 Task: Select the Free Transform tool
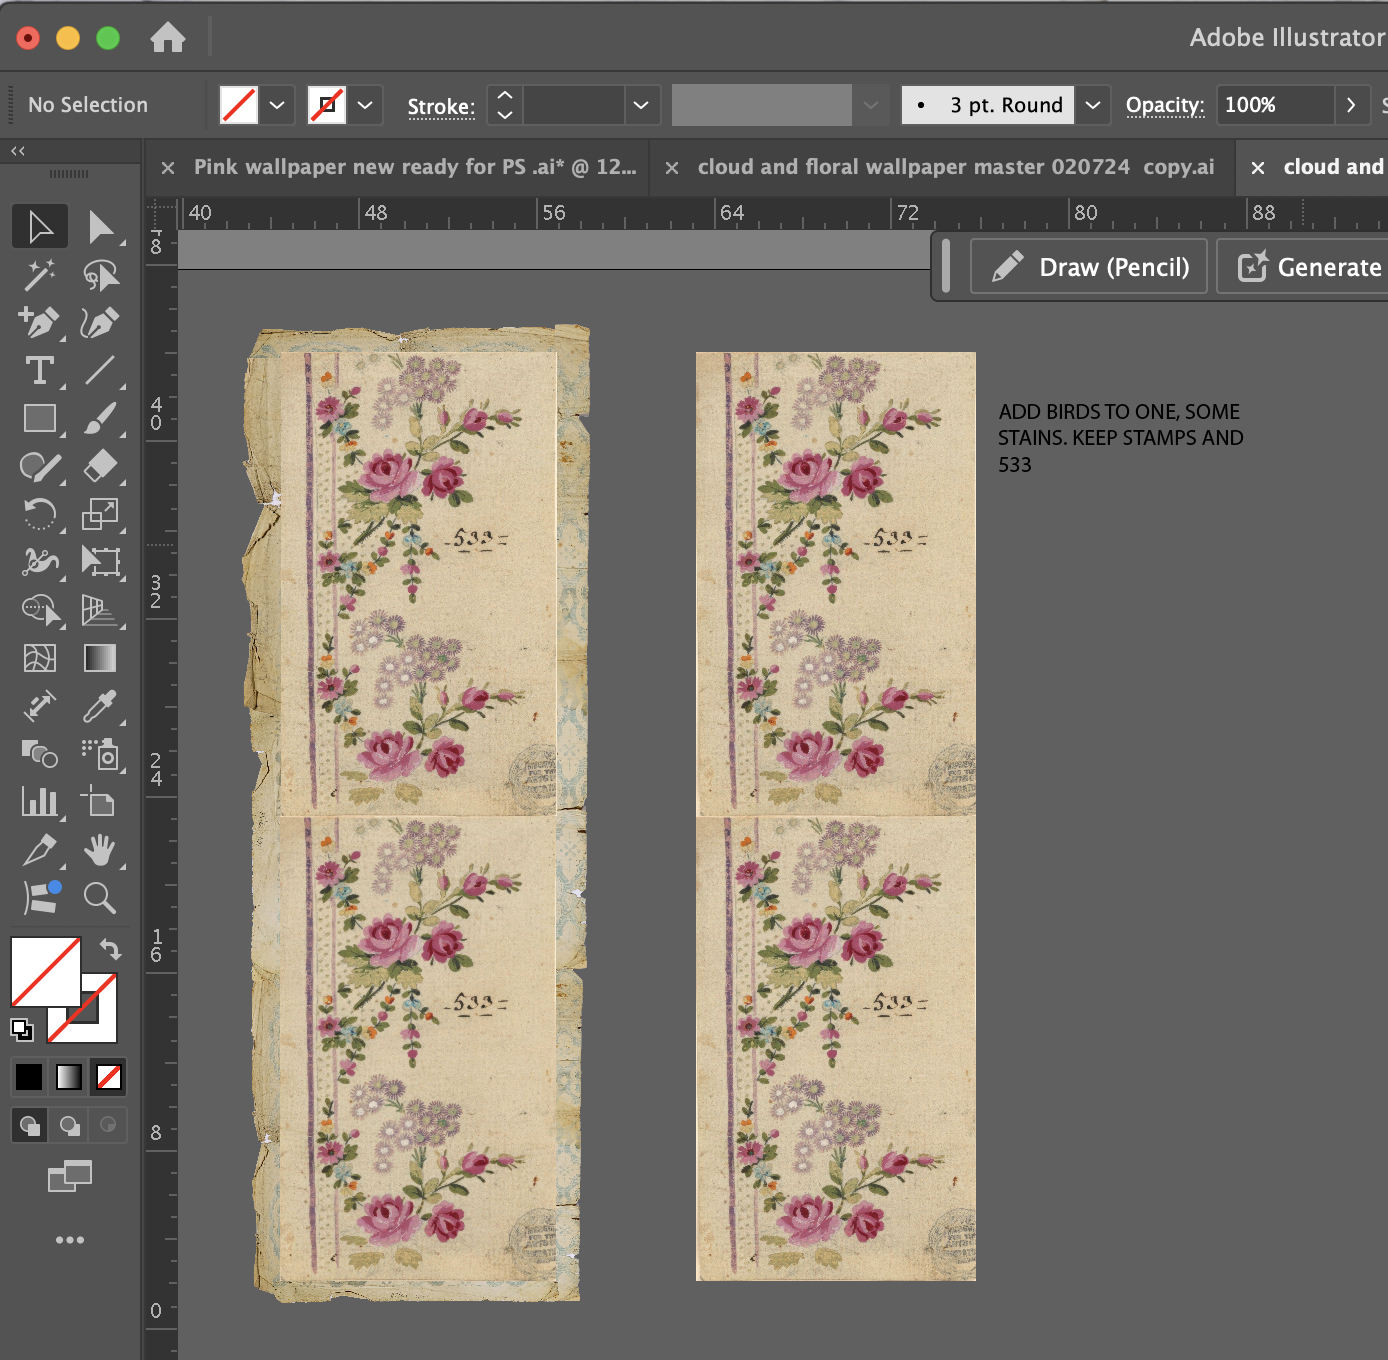[x=100, y=563]
